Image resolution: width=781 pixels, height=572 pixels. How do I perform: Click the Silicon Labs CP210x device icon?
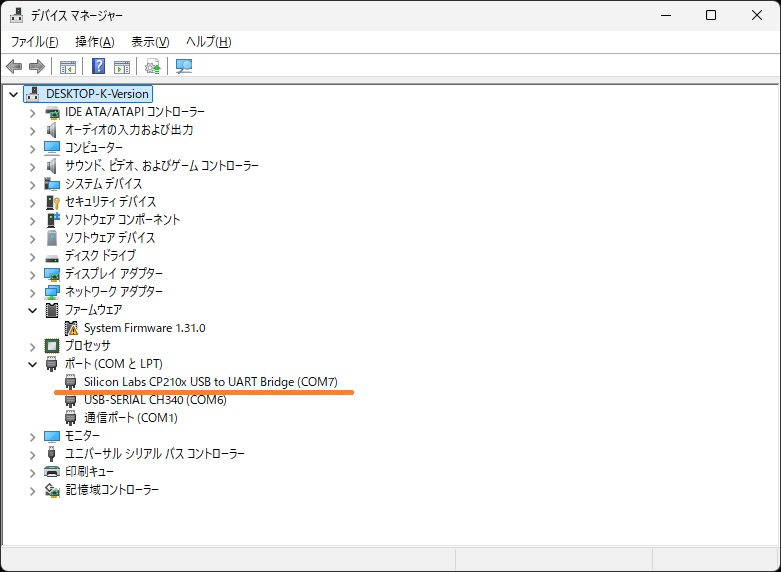[x=71, y=382]
